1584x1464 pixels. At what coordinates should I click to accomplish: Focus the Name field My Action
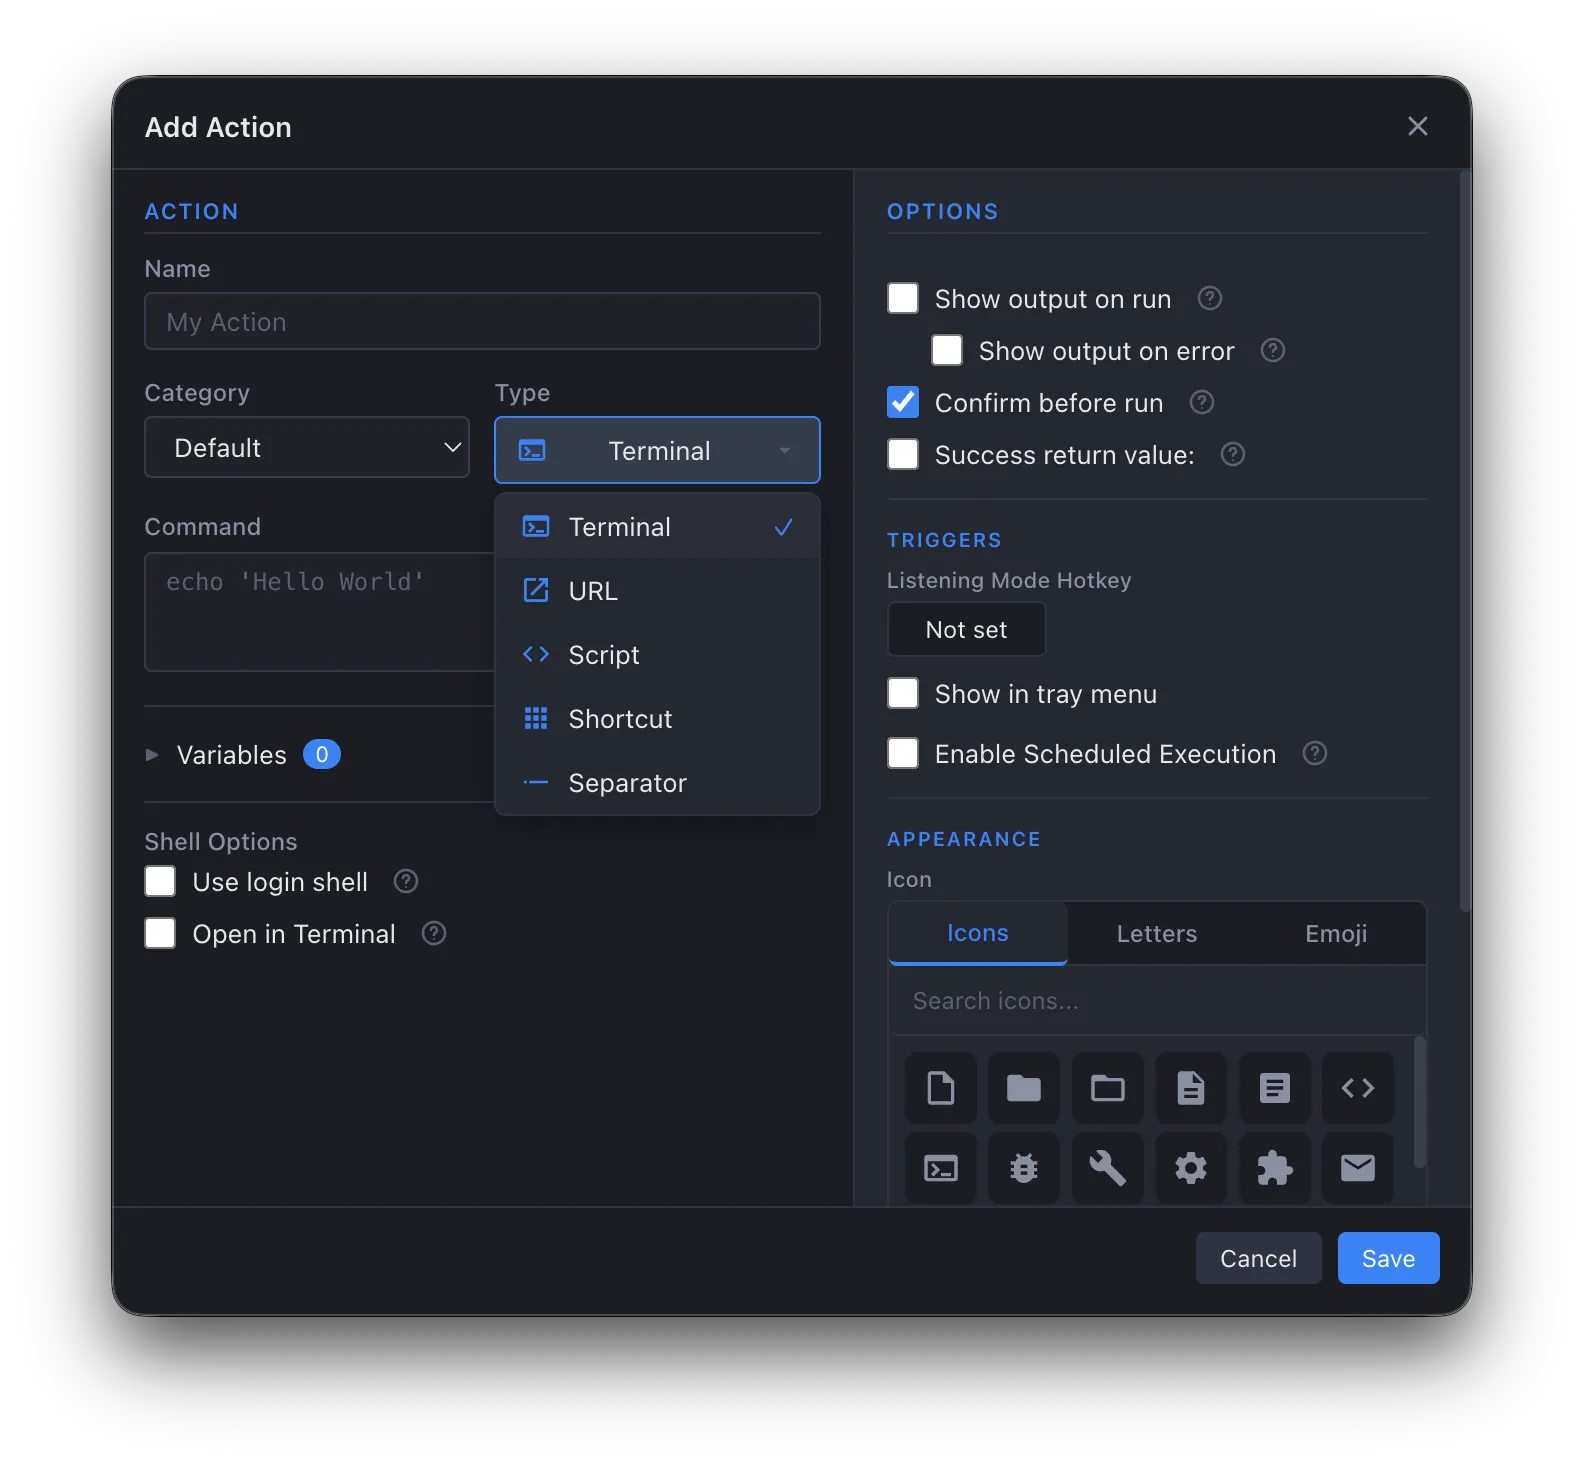coord(482,321)
